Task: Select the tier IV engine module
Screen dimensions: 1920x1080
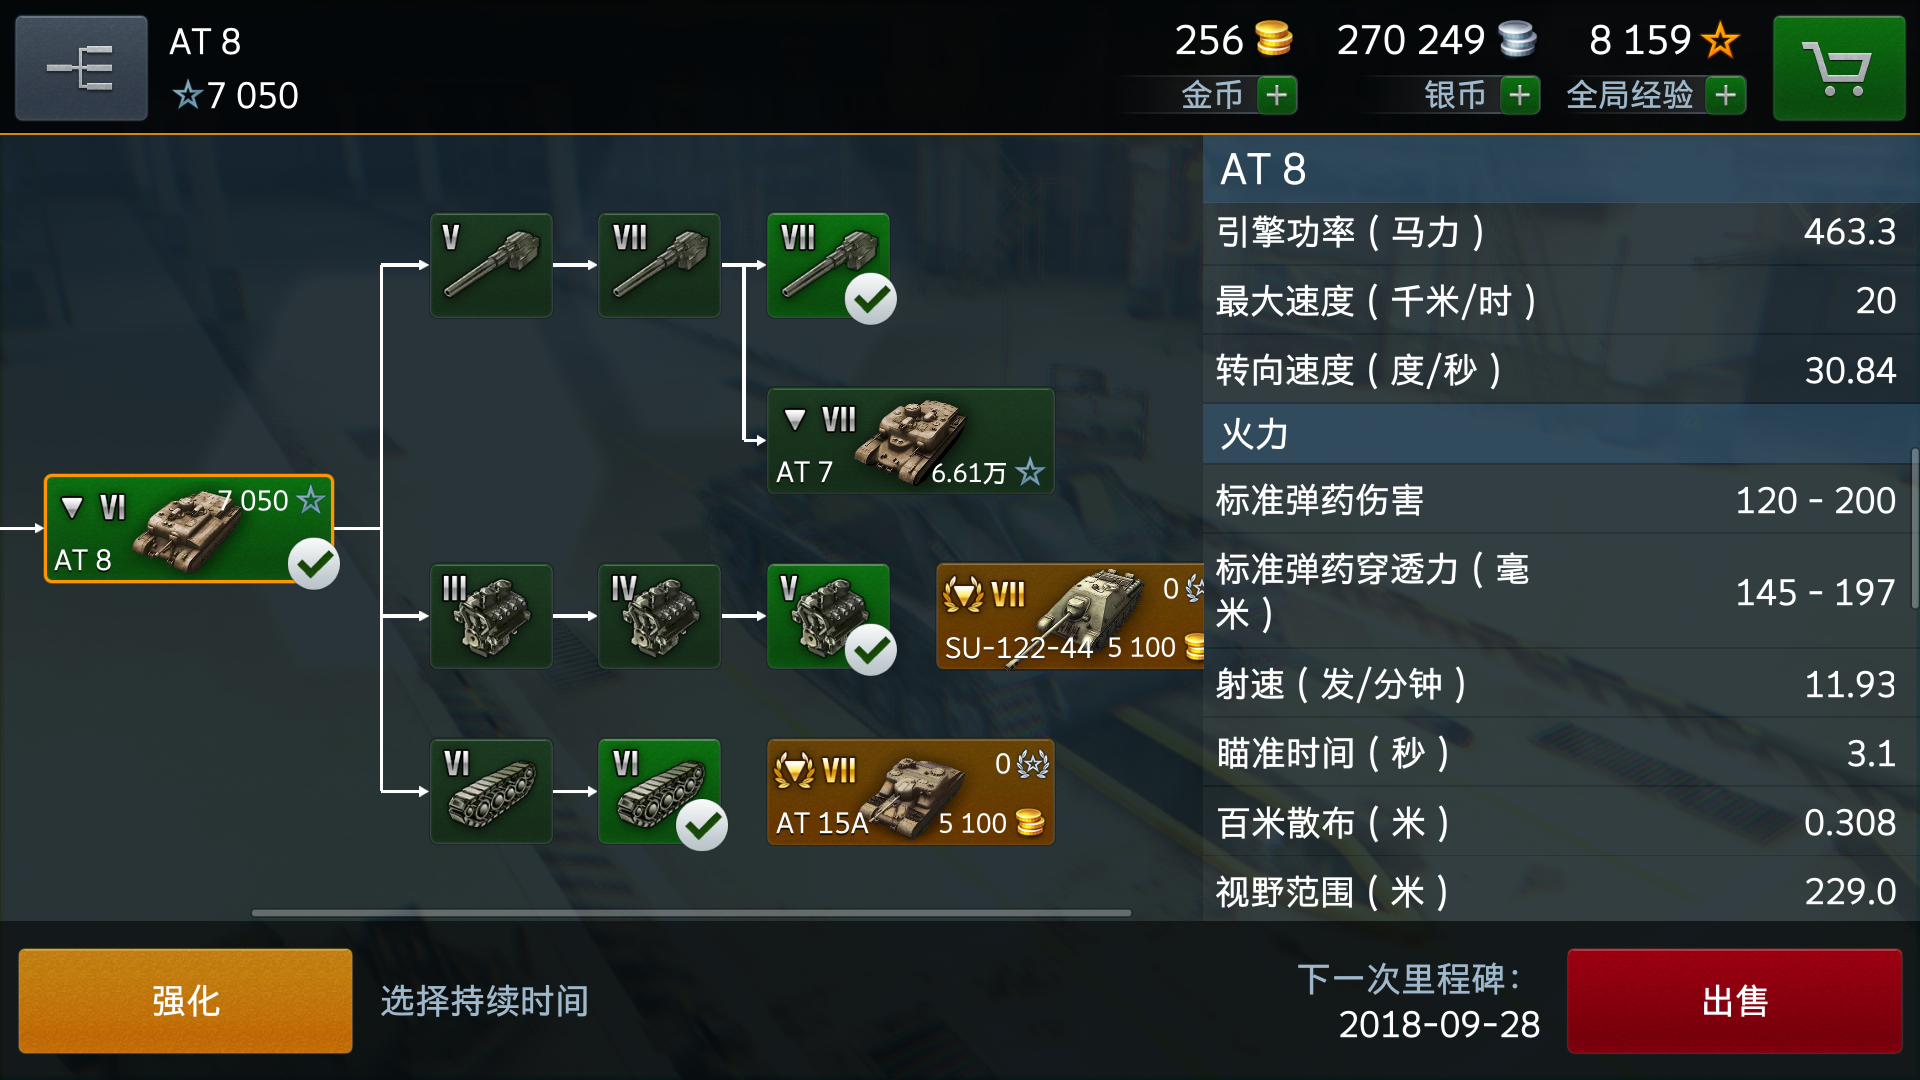Action: coord(659,616)
